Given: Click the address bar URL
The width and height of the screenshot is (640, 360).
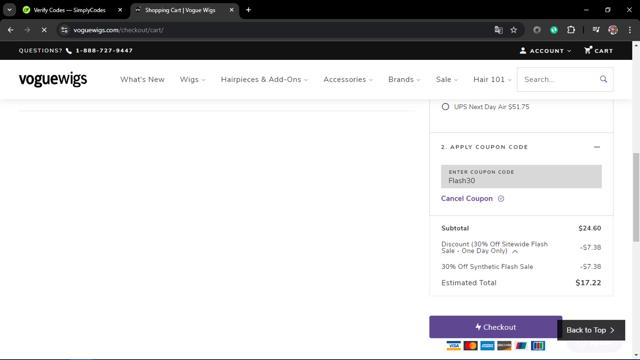Looking at the screenshot, I should pos(118,30).
